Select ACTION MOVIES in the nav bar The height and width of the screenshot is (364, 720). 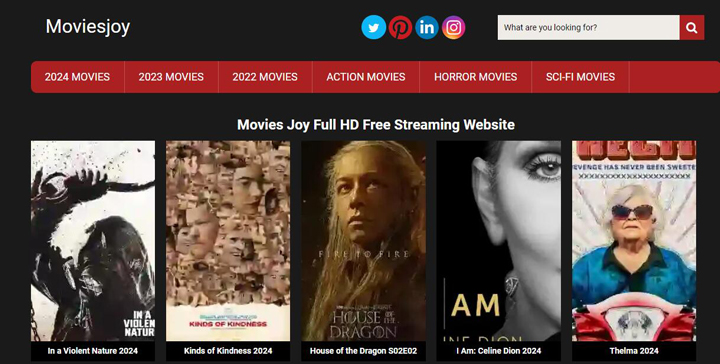pyautogui.click(x=366, y=77)
